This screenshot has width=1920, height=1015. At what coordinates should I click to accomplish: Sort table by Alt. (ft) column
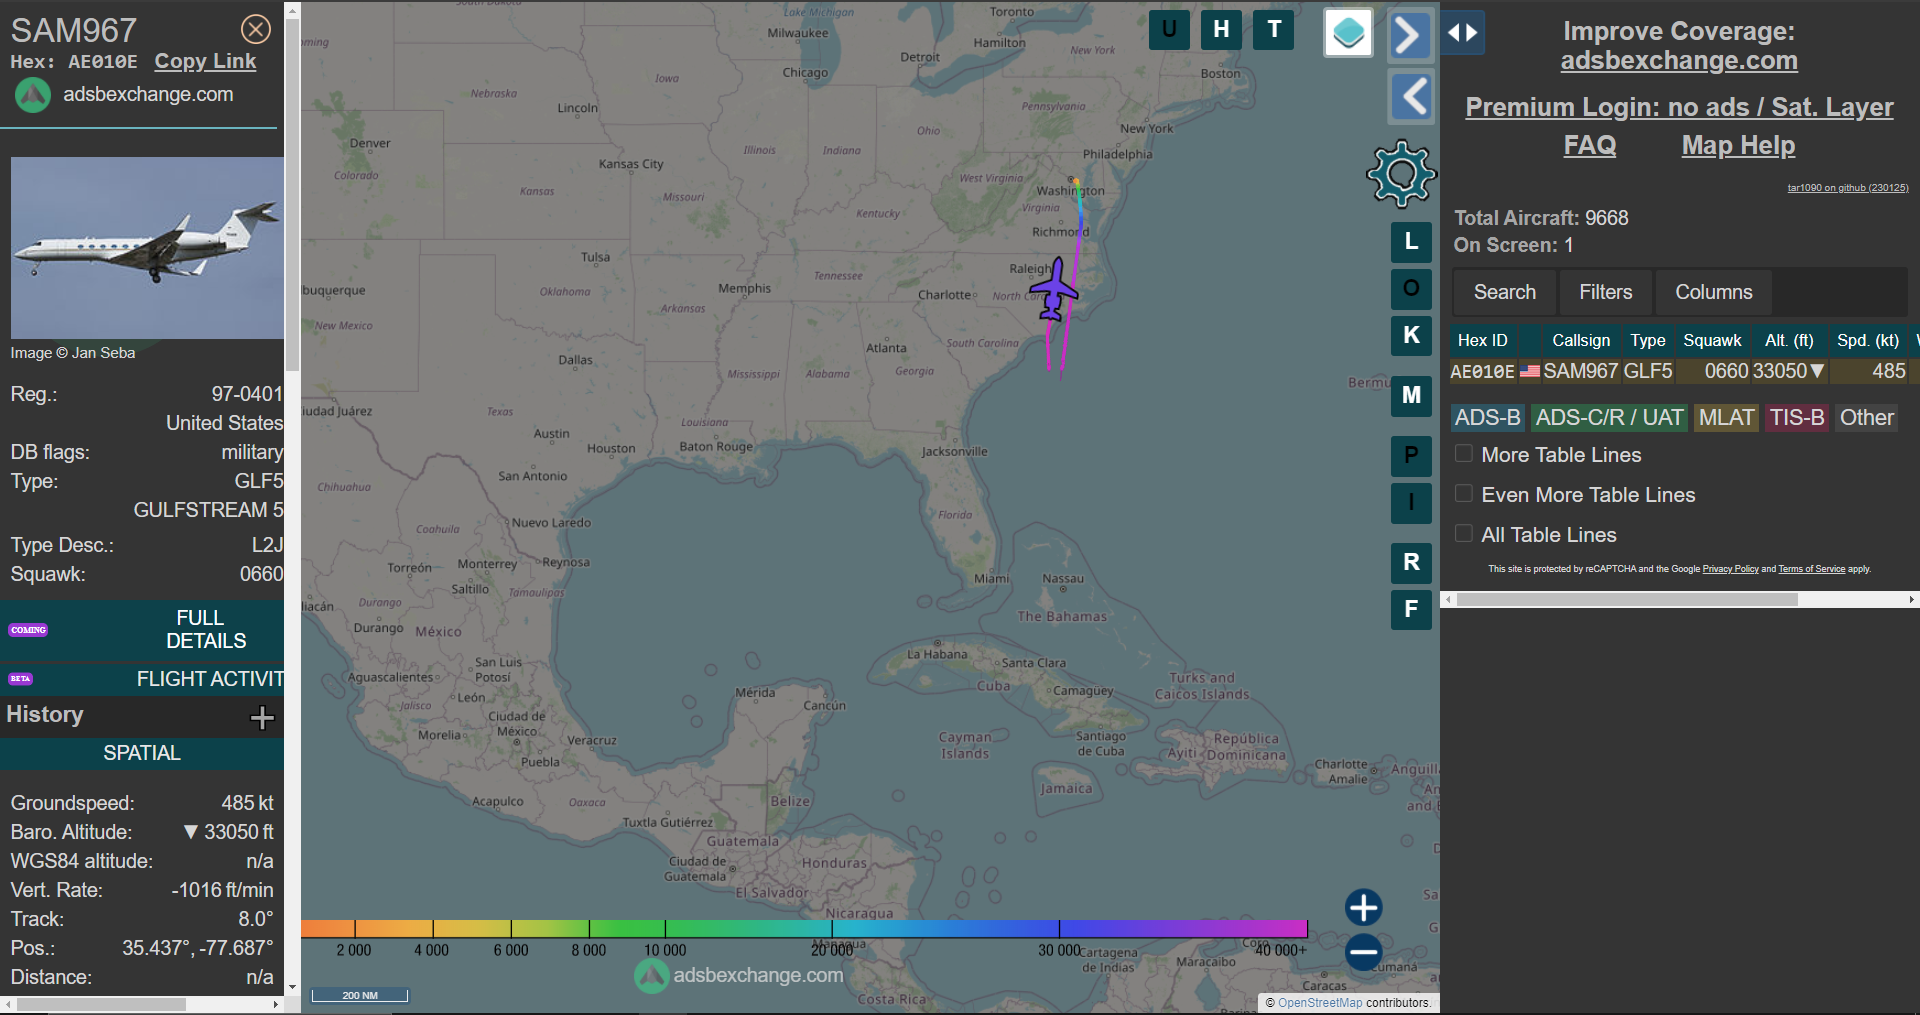coord(1789,340)
